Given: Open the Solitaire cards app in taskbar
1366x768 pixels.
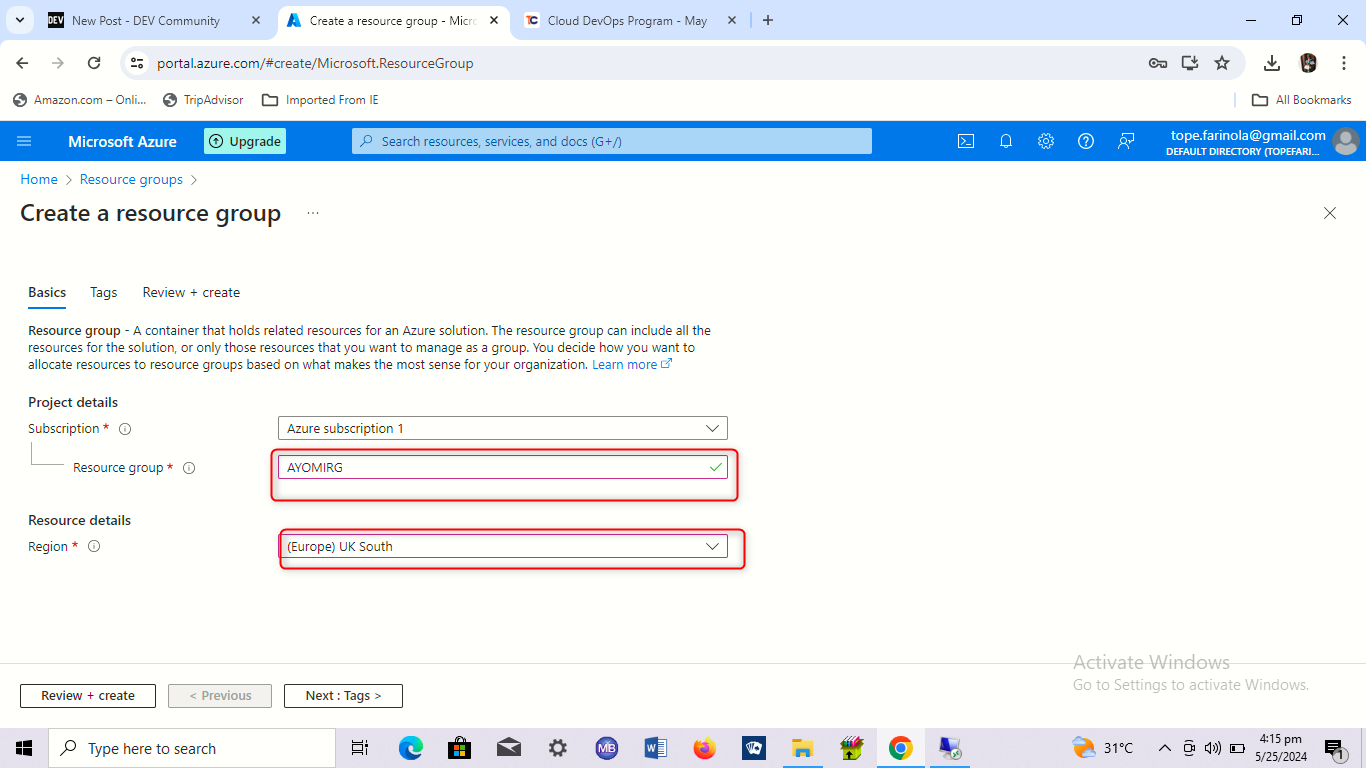Looking at the screenshot, I should click(754, 748).
